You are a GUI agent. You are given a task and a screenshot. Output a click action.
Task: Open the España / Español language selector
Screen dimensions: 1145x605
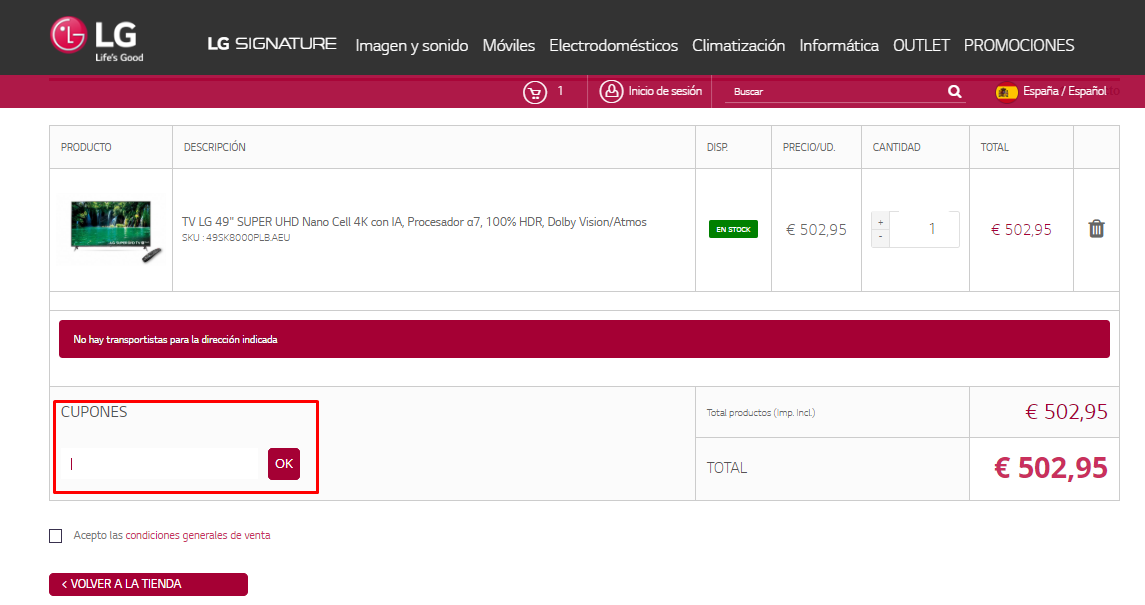click(x=1064, y=91)
